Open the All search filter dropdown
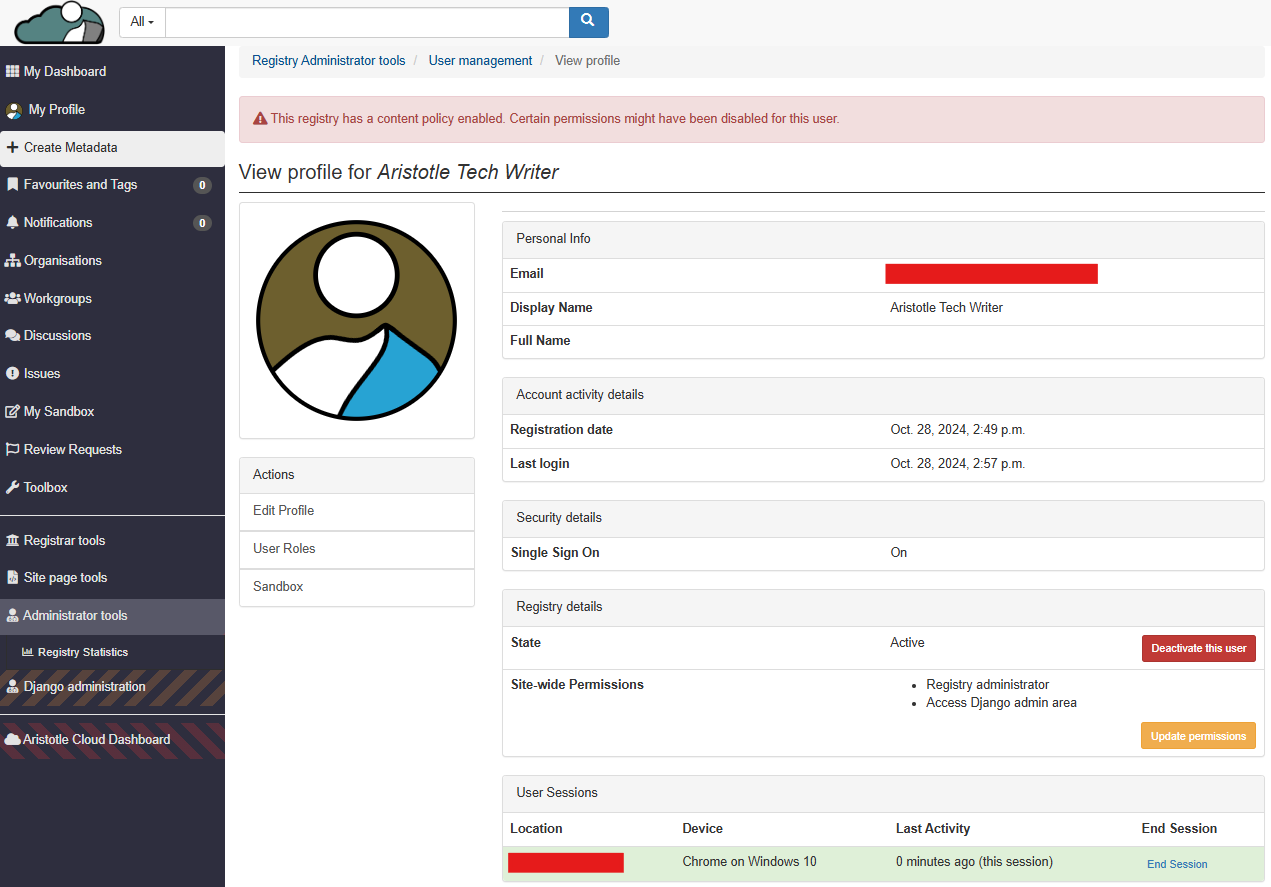The height and width of the screenshot is (887, 1271). point(142,22)
